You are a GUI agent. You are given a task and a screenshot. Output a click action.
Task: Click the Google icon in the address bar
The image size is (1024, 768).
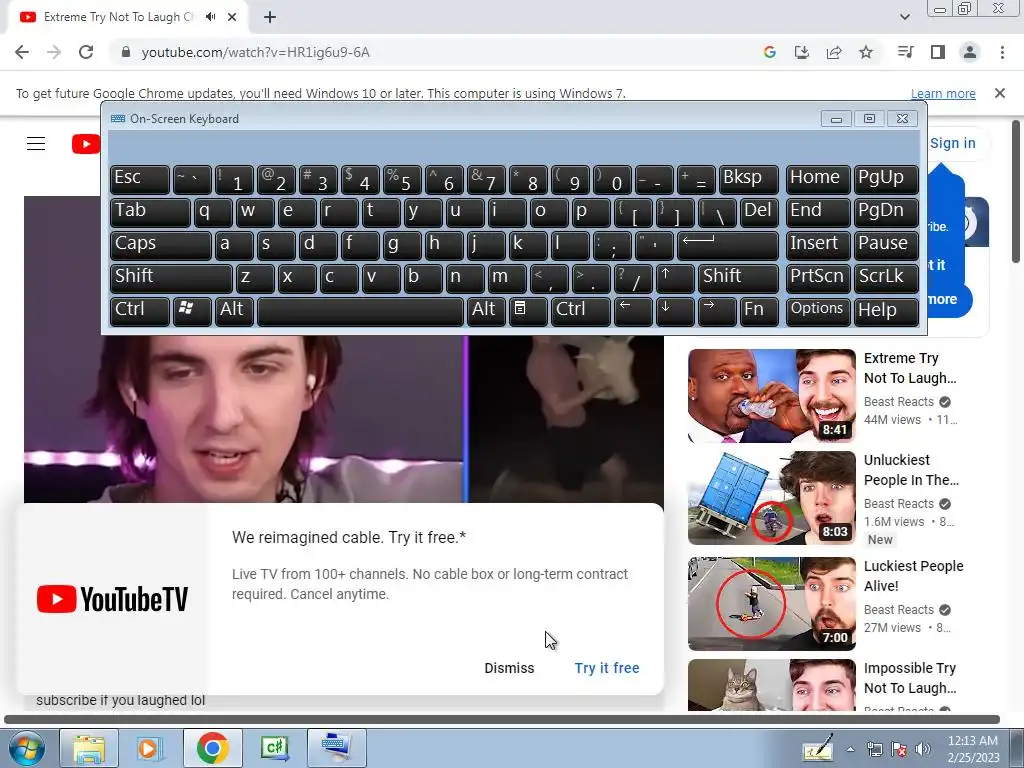(770, 52)
